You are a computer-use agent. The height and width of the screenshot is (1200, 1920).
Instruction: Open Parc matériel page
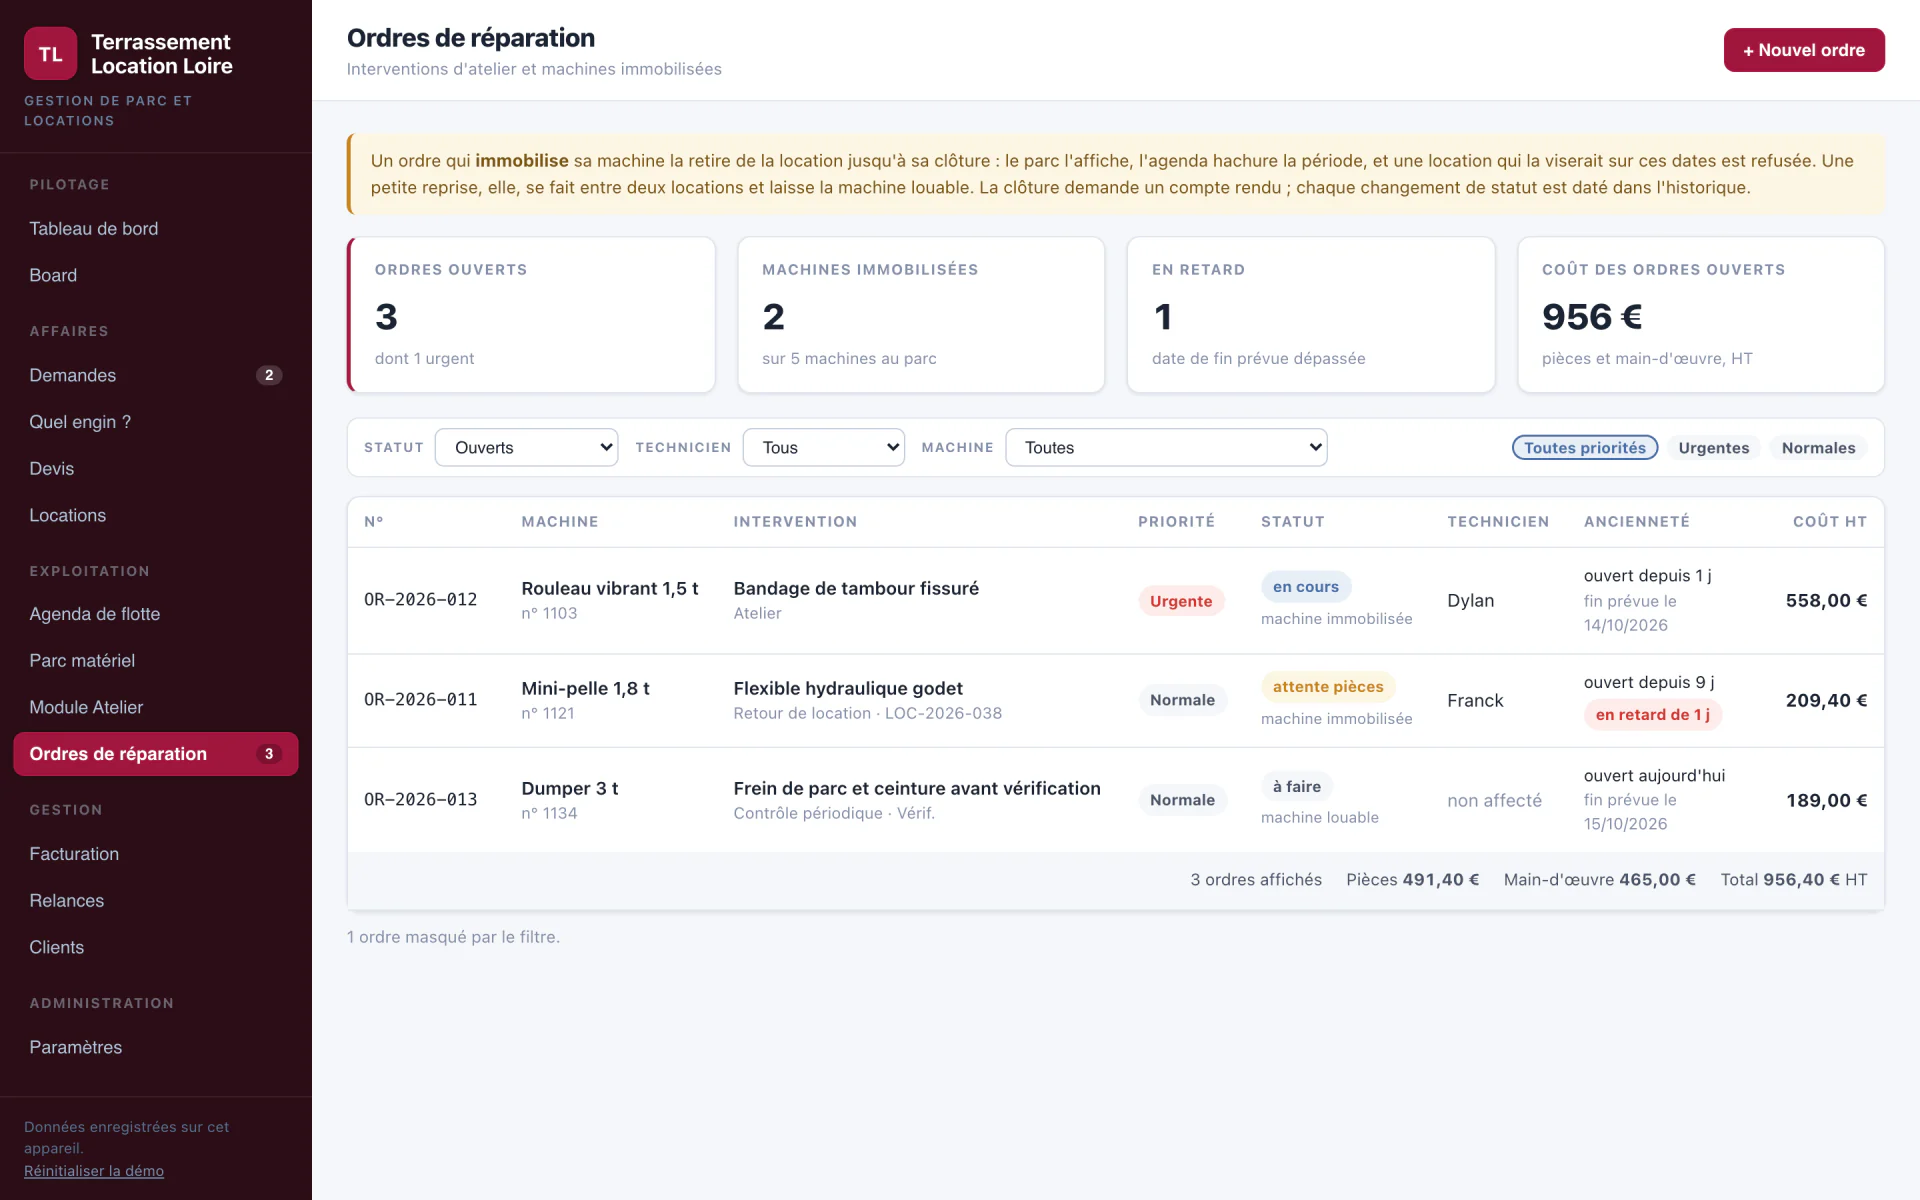pyautogui.click(x=156, y=660)
